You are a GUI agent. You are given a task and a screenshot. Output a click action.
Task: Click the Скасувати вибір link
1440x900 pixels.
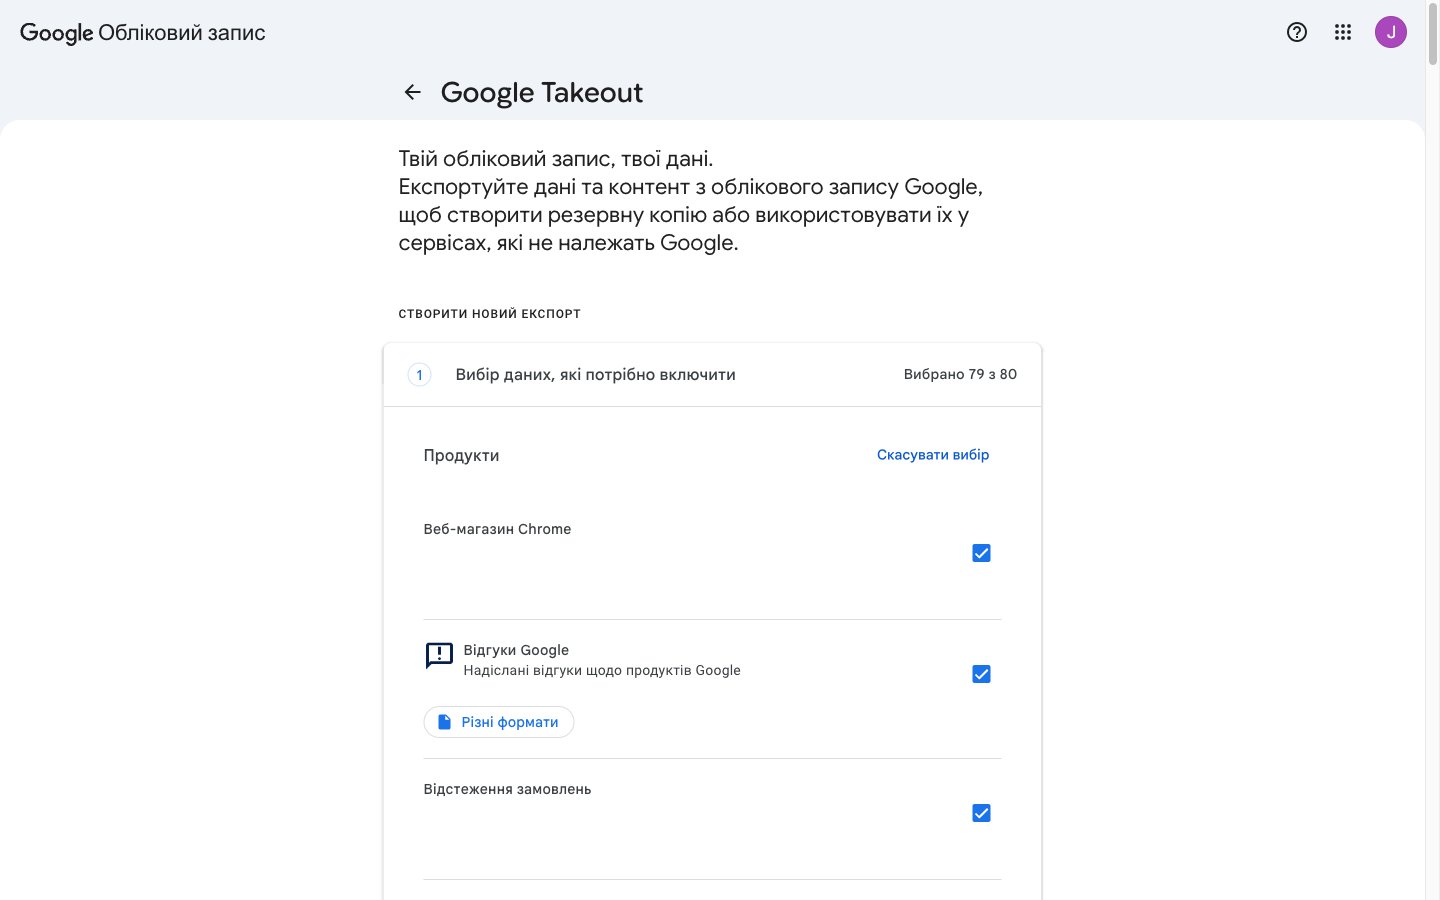click(x=933, y=454)
